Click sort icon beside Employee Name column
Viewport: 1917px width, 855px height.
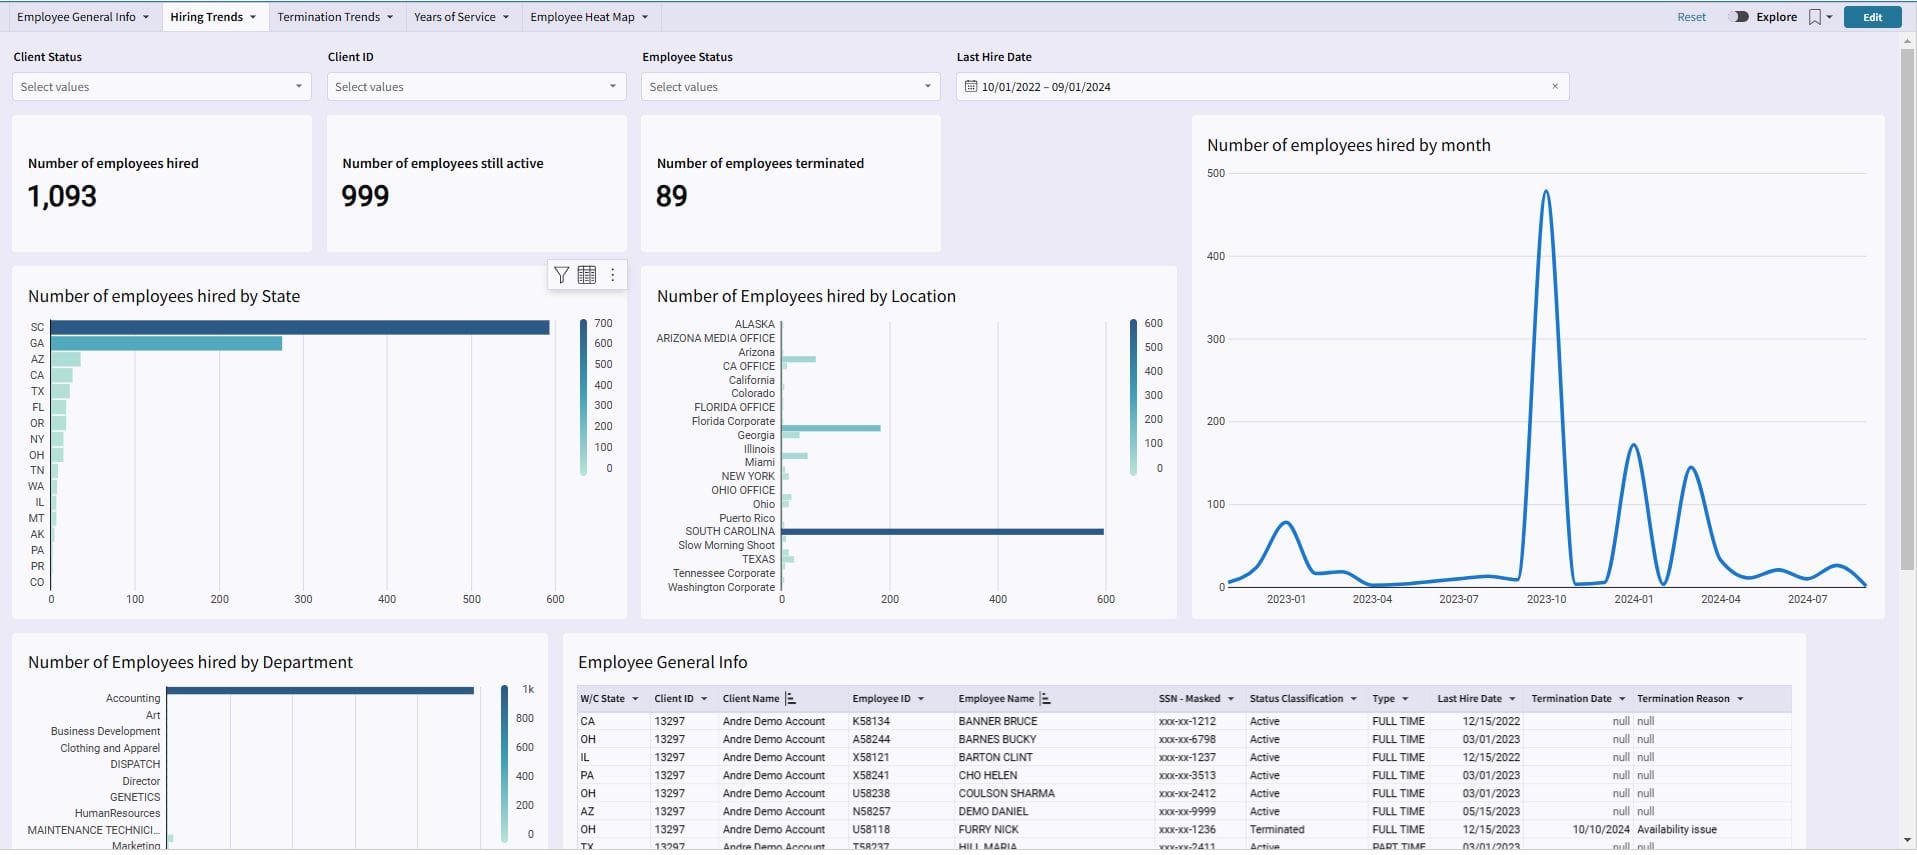[1046, 699]
